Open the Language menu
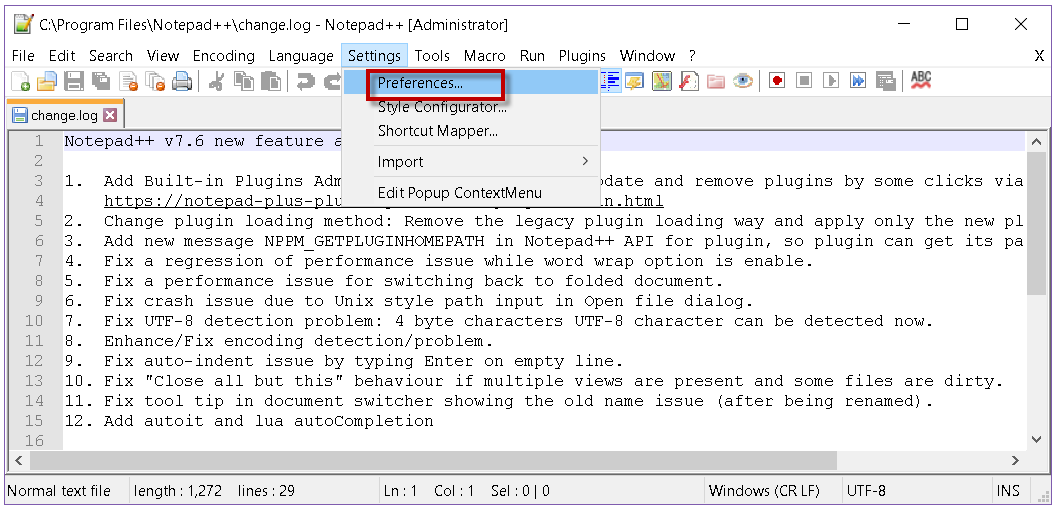Viewport: 1057px width, 510px height. [x=301, y=56]
